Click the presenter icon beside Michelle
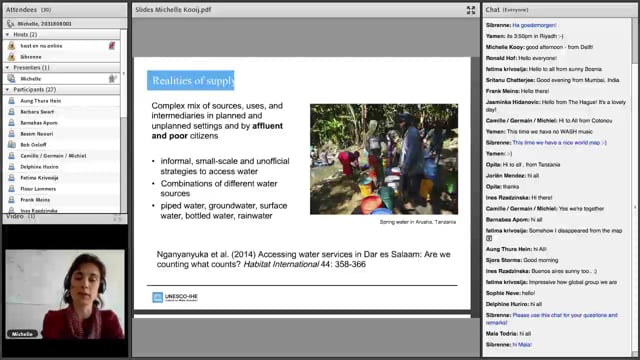The image size is (640, 360). (11, 78)
